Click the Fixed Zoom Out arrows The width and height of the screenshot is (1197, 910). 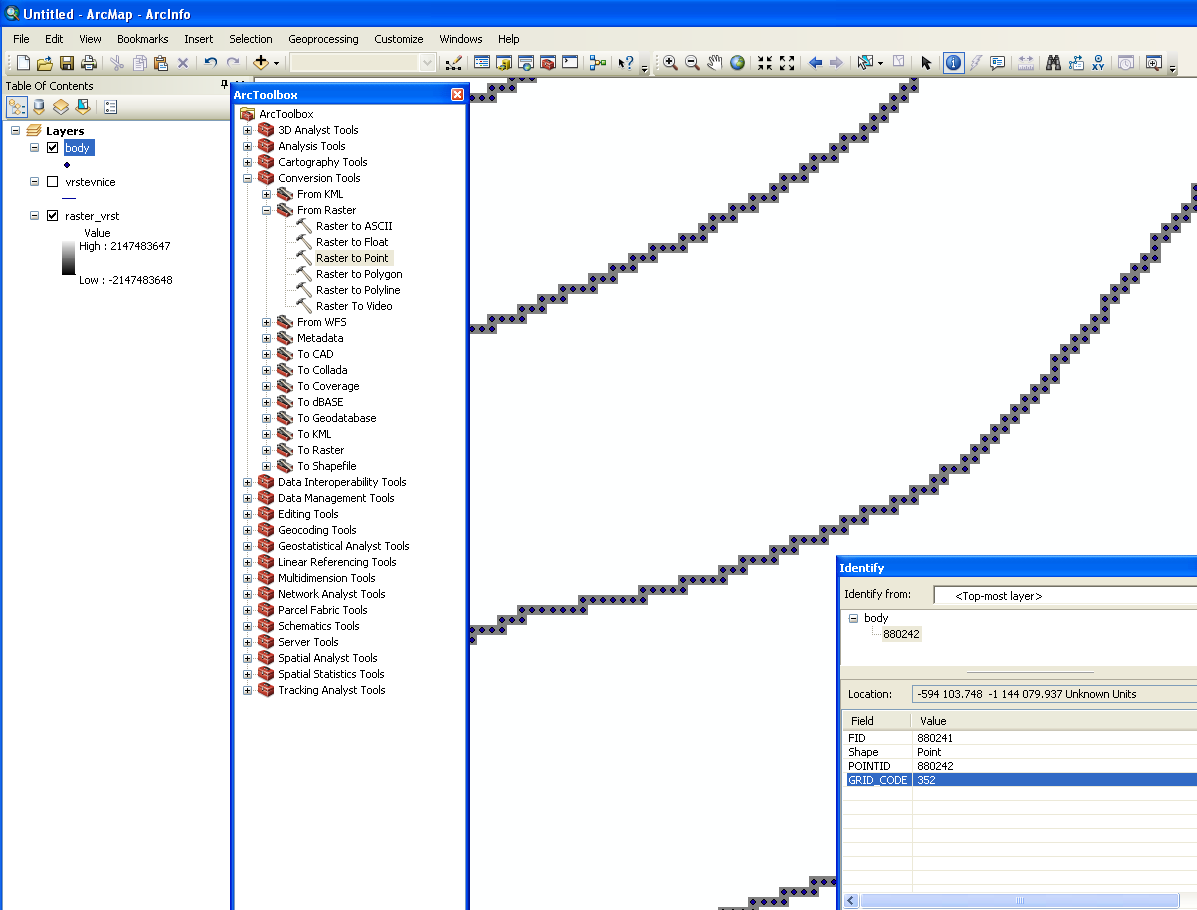pyautogui.click(x=787, y=63)
